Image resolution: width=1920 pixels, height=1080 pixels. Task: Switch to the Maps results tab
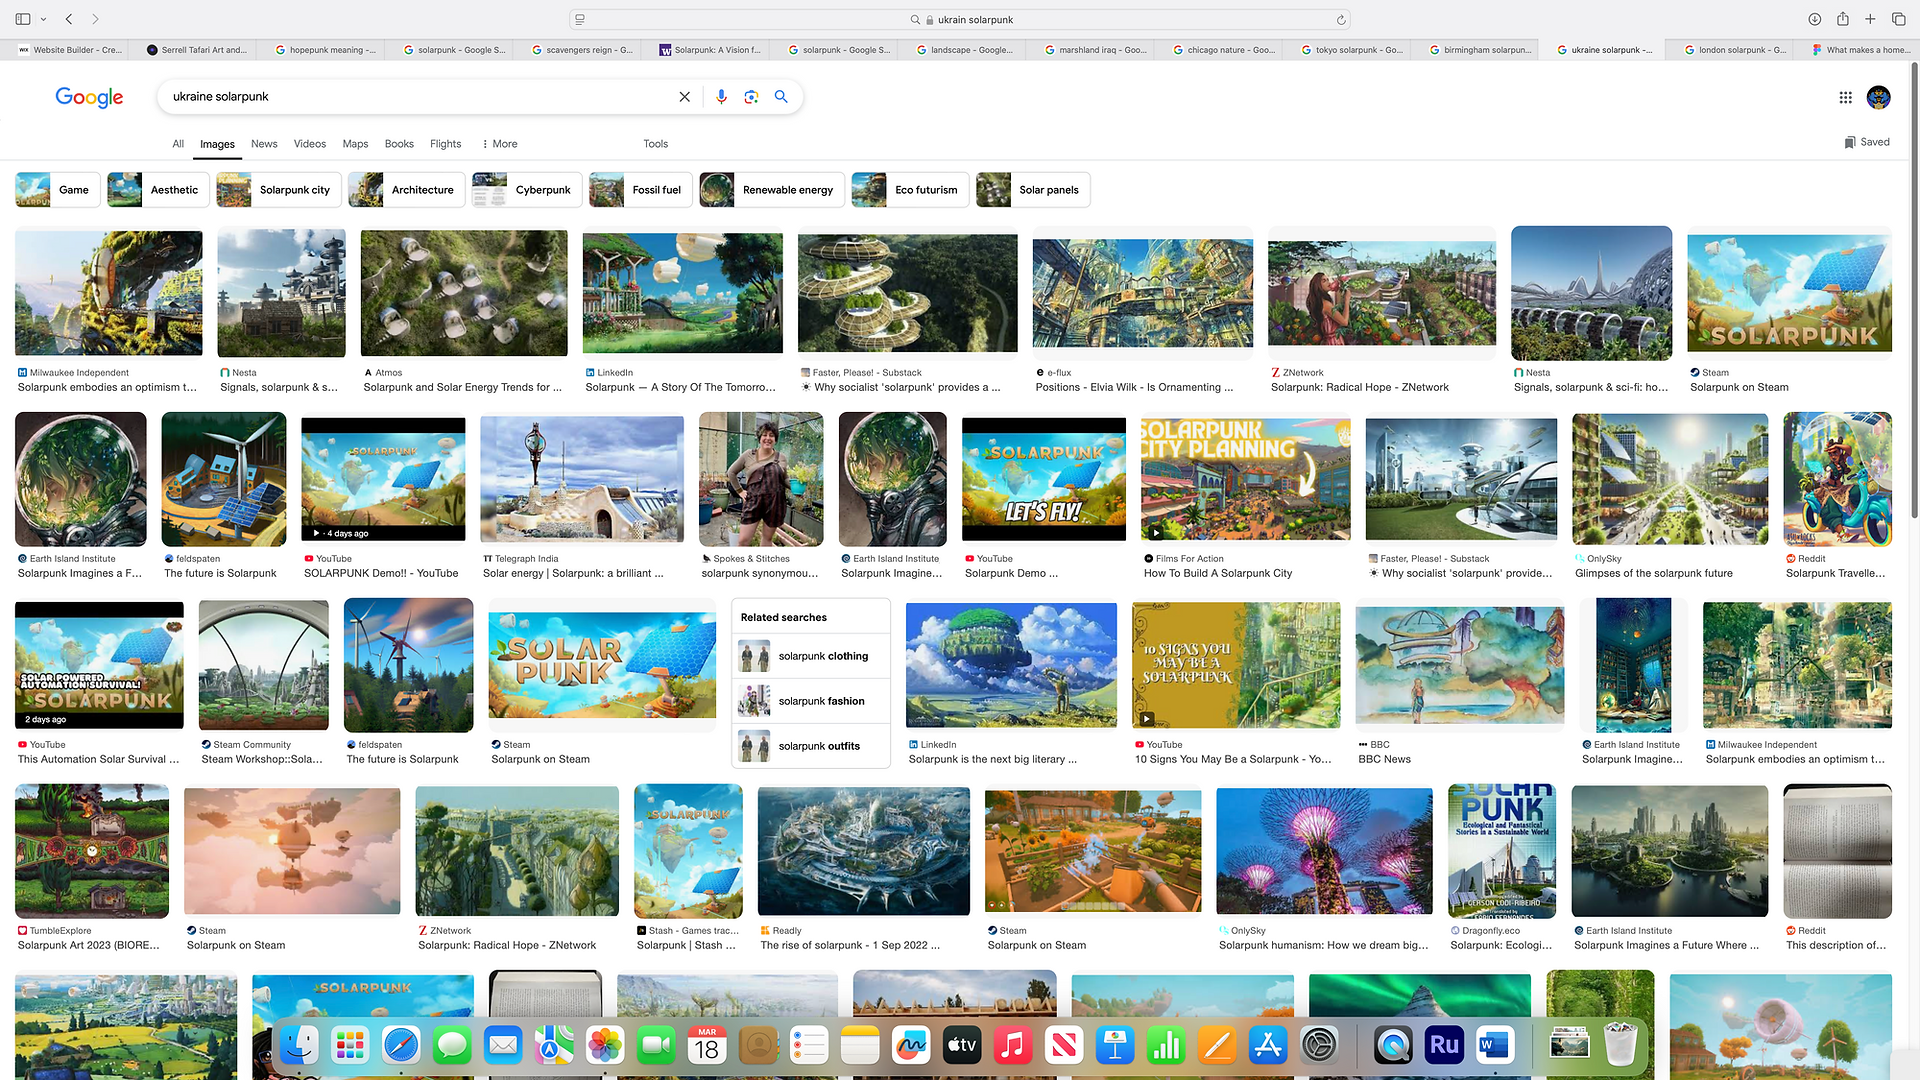coord(355,144)
